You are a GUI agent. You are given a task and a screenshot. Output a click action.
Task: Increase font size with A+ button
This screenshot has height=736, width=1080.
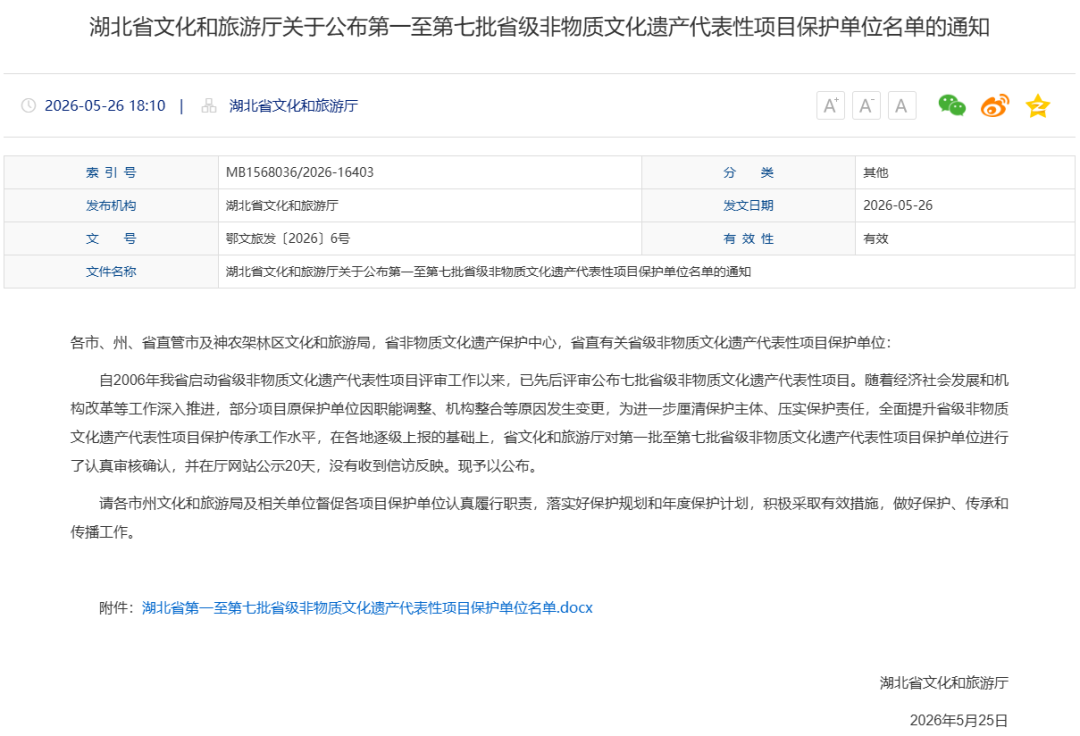pyautogui.click(x=830, y=105)
